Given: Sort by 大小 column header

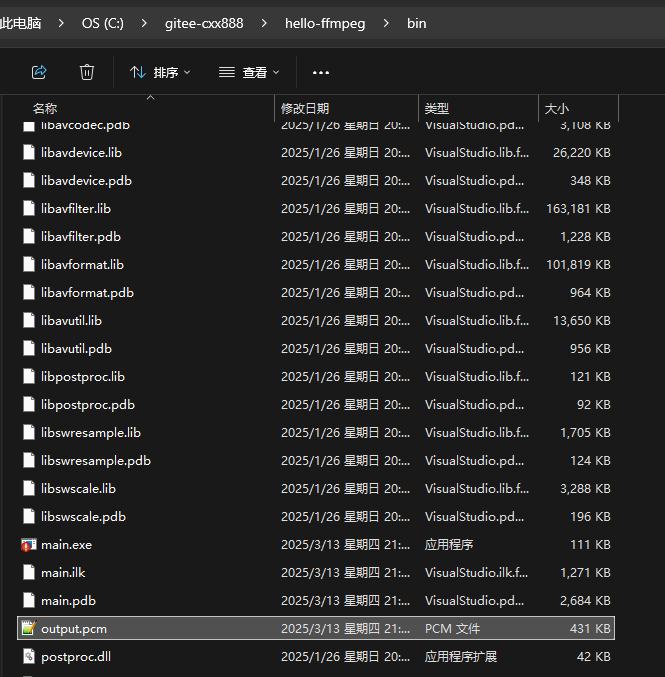Looking at the screenshot, I should (557, 108).
